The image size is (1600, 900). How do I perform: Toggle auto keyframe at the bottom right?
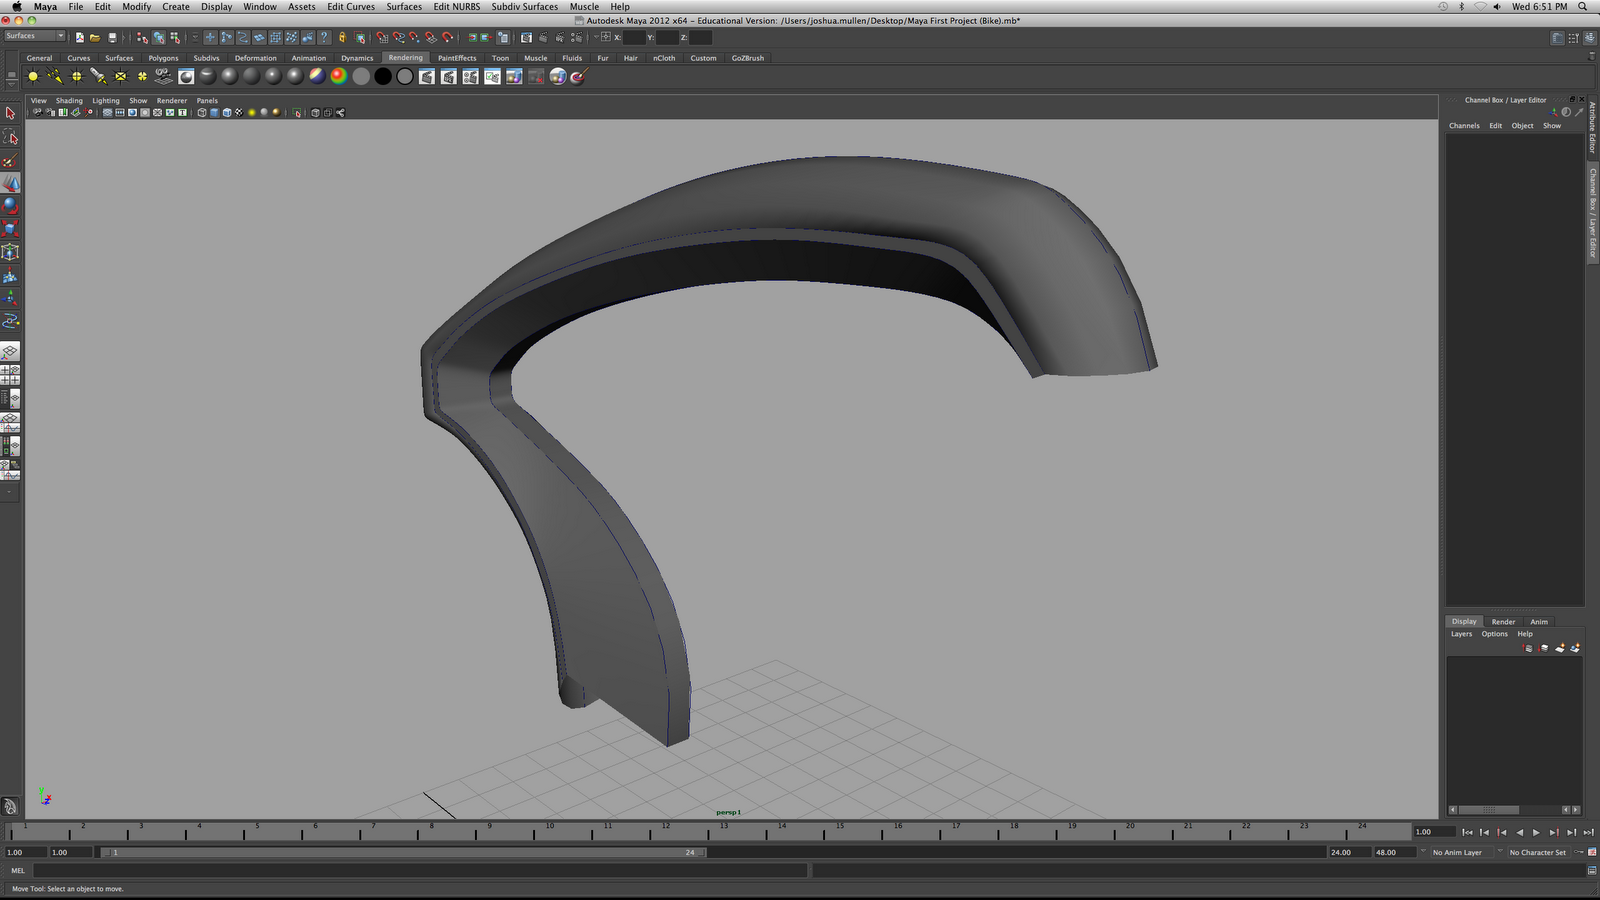[1580, 852]
